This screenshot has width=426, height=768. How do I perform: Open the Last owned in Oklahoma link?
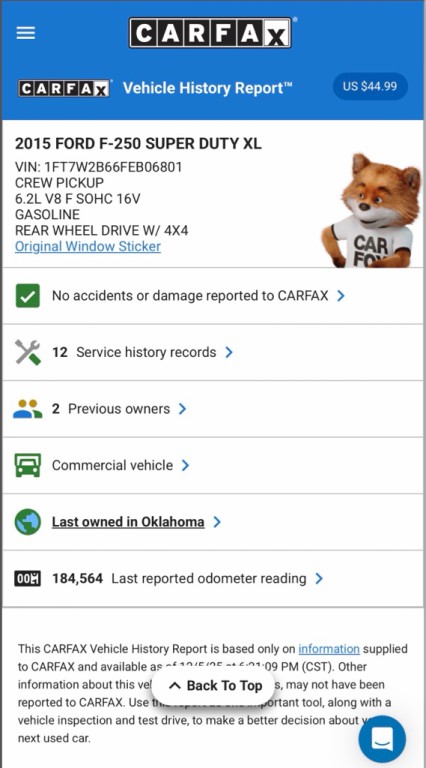pos(128,522)
